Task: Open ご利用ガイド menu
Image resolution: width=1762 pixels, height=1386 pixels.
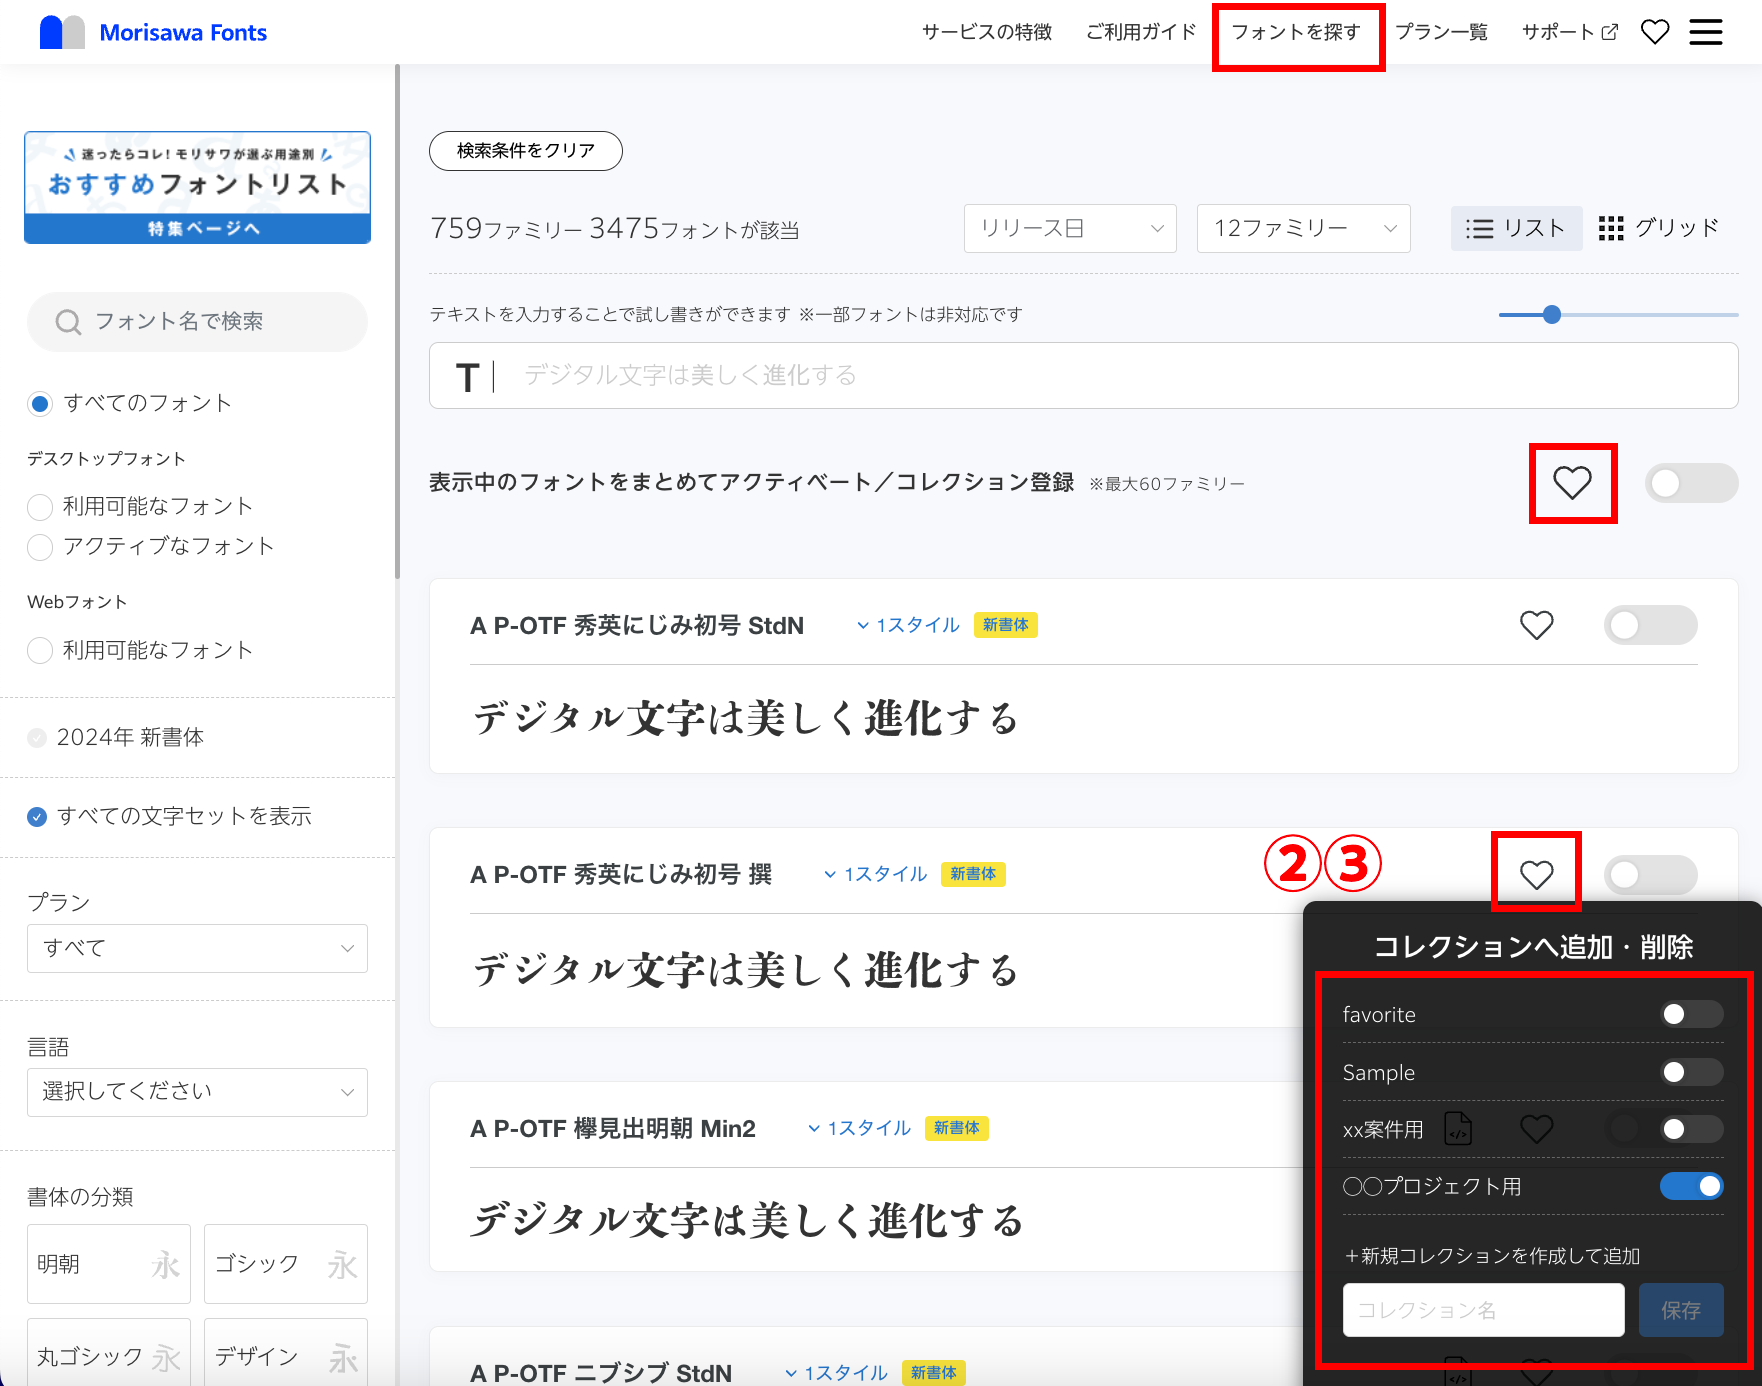Action: pyautogui.click(x=1141, y=32)
